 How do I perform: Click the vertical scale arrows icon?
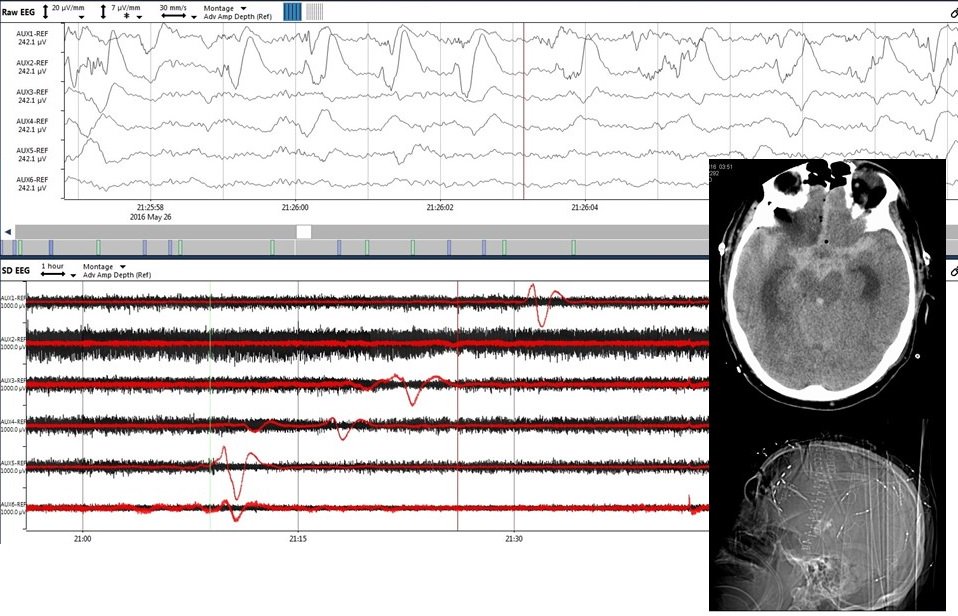click(45, 12)
